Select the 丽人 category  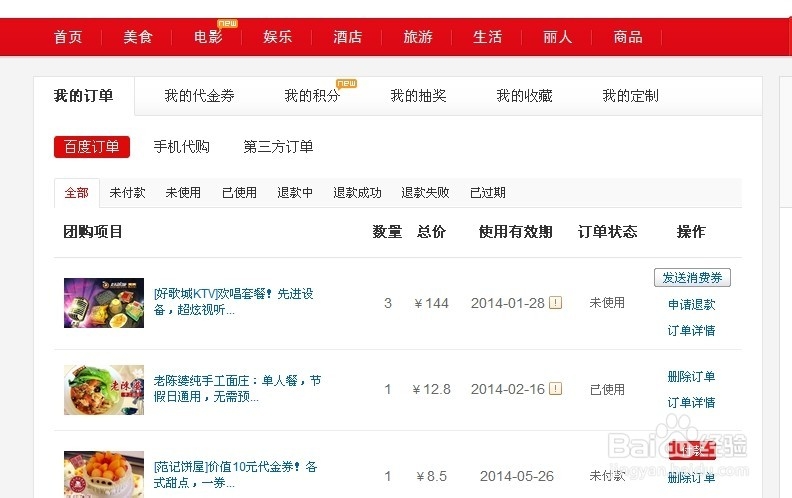tap(558, 37)
